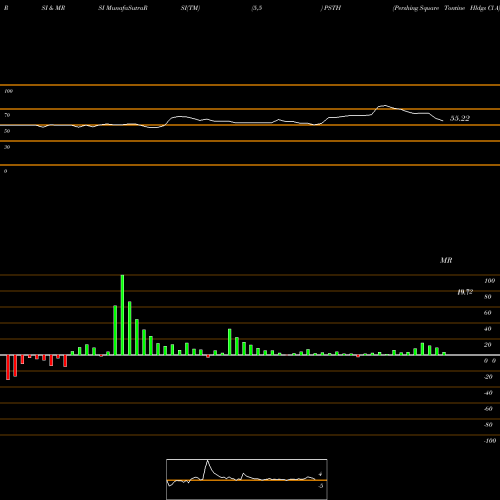
Task: Click the MR axis label -40
Action: tap(488, 393)
